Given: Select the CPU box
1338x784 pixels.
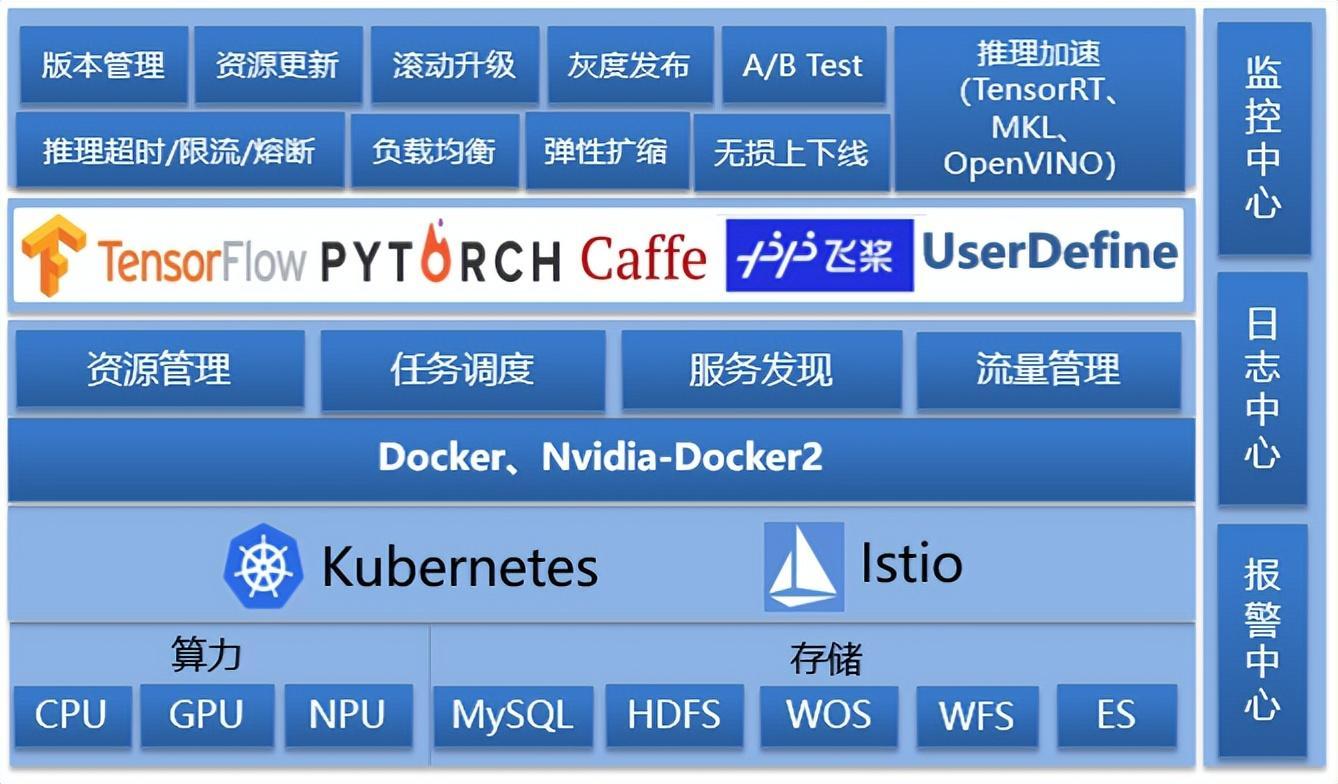Looking at the screenshot, I should pos(72,715).
